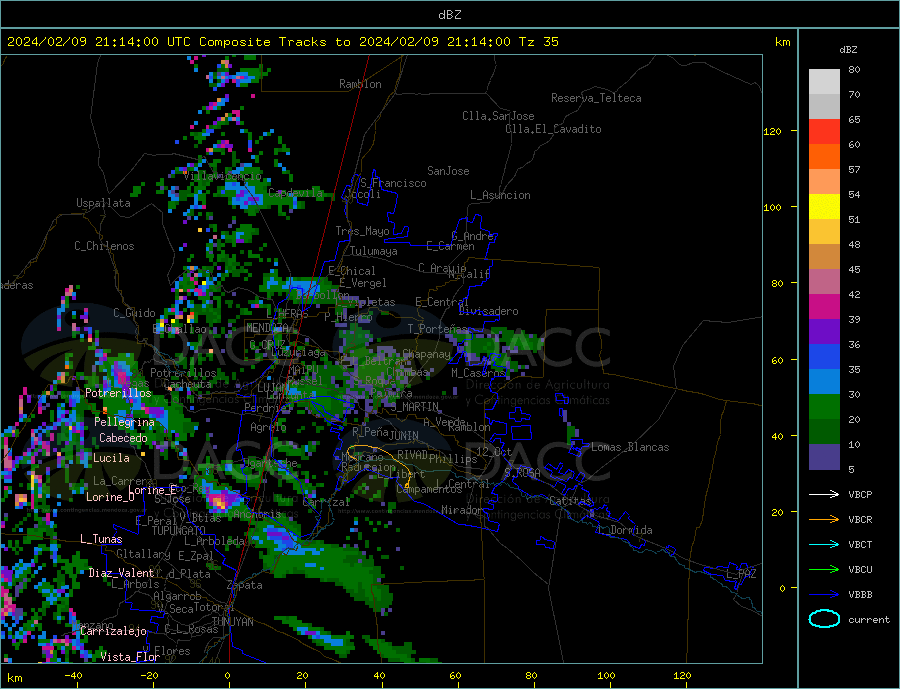Click the L_Tunas map label
900x689 pixels.
click(101, 539)
